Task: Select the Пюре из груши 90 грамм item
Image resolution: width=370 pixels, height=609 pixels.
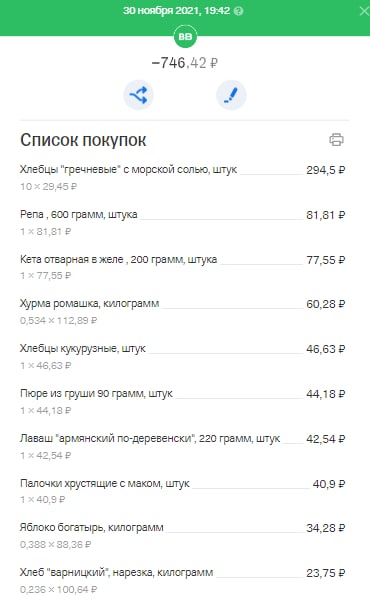Action: (182, 402)
